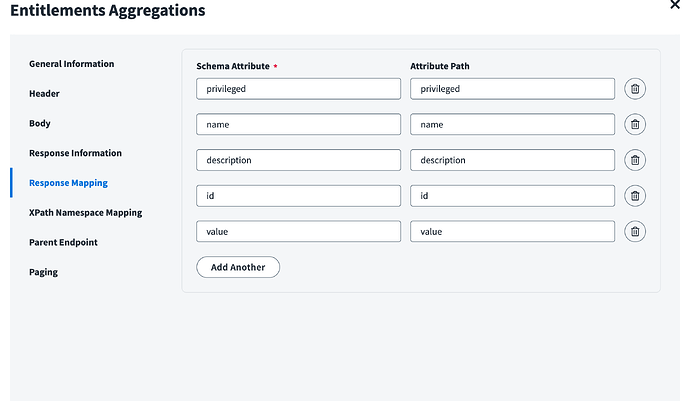Delete the name attribute mapping row
Image resolution: width=690 pixels, height=401 pixels.
point(634,124)
